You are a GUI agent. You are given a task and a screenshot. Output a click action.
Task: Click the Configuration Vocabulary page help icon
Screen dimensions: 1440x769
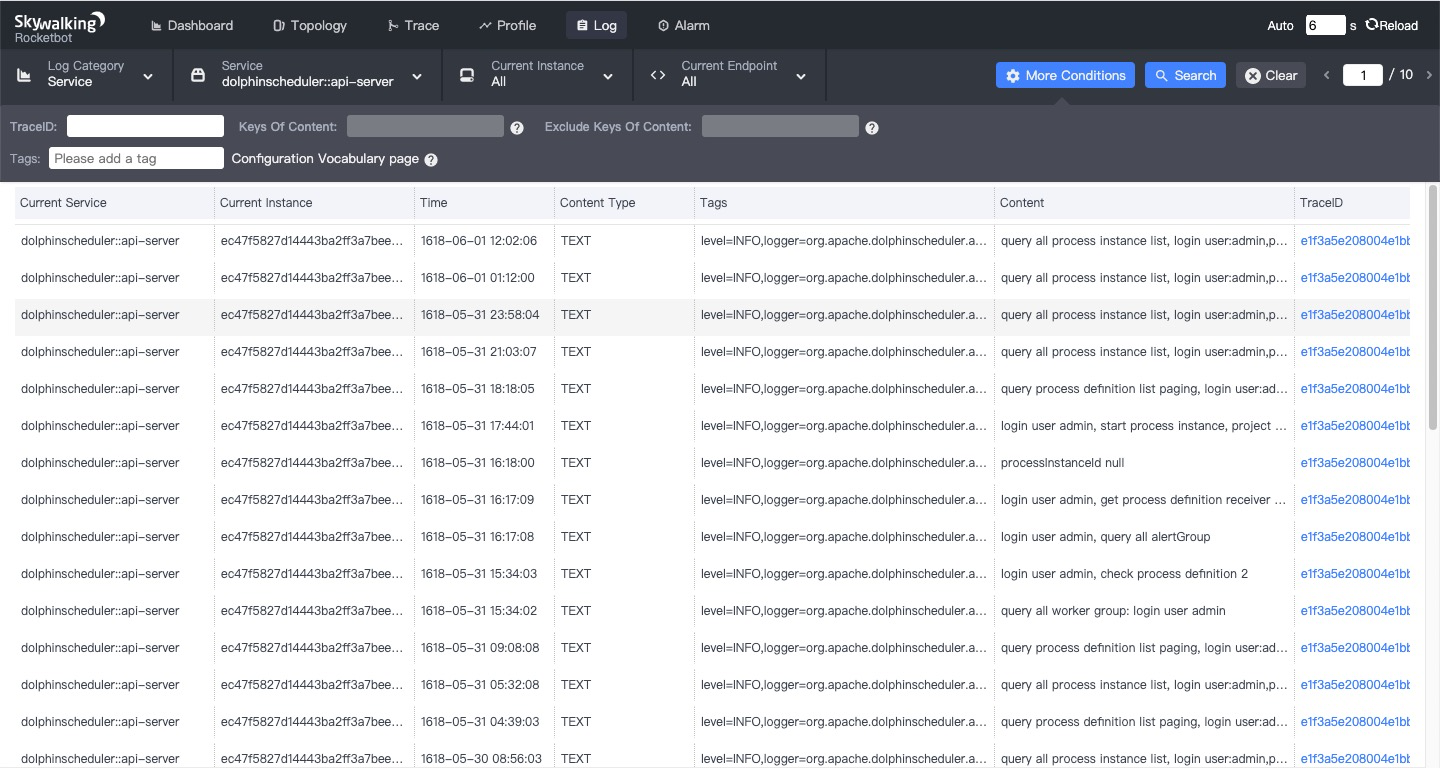(431, 160)
